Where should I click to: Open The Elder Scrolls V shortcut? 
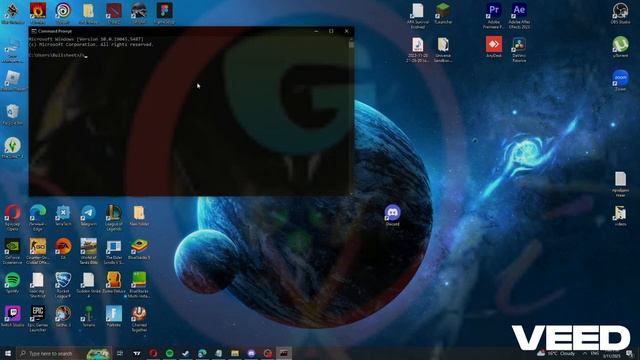point(113,251)
